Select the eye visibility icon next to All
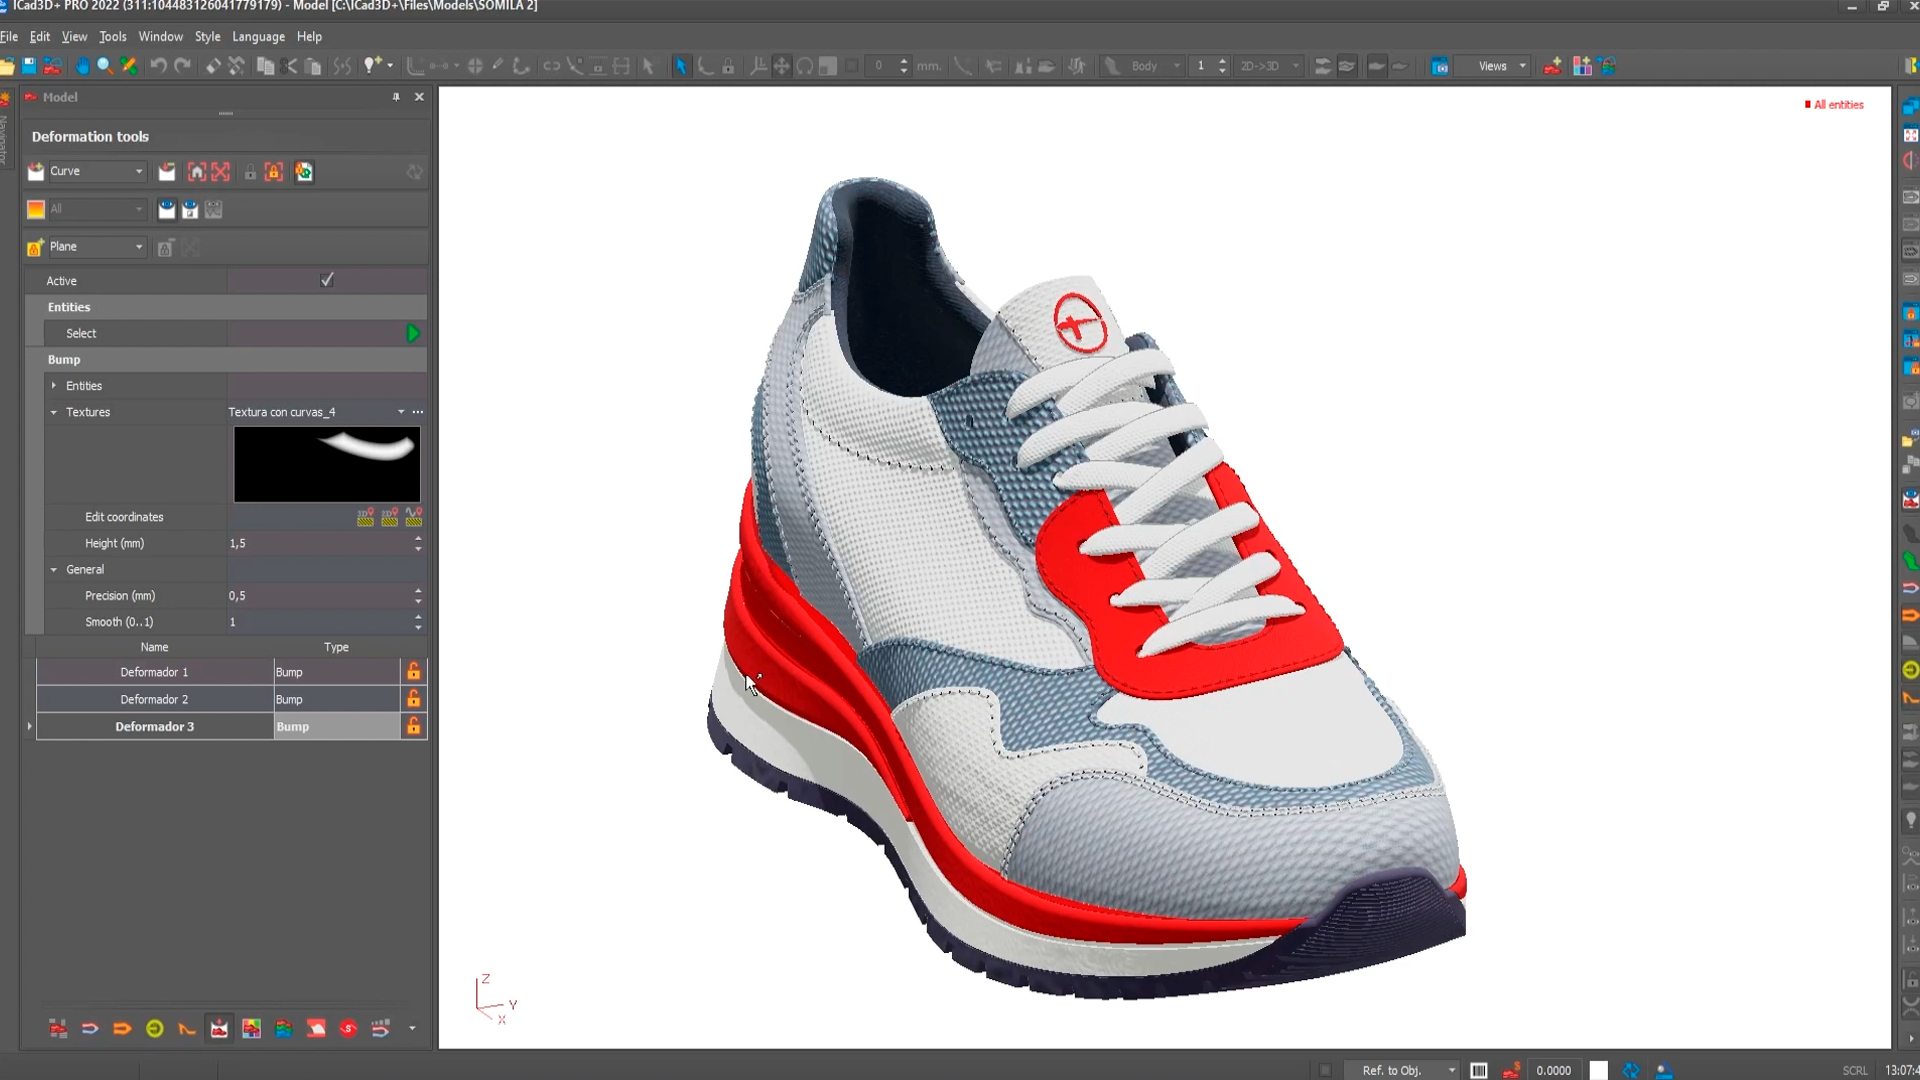The image size is (1920, 1080). click(x=166, y=209)
